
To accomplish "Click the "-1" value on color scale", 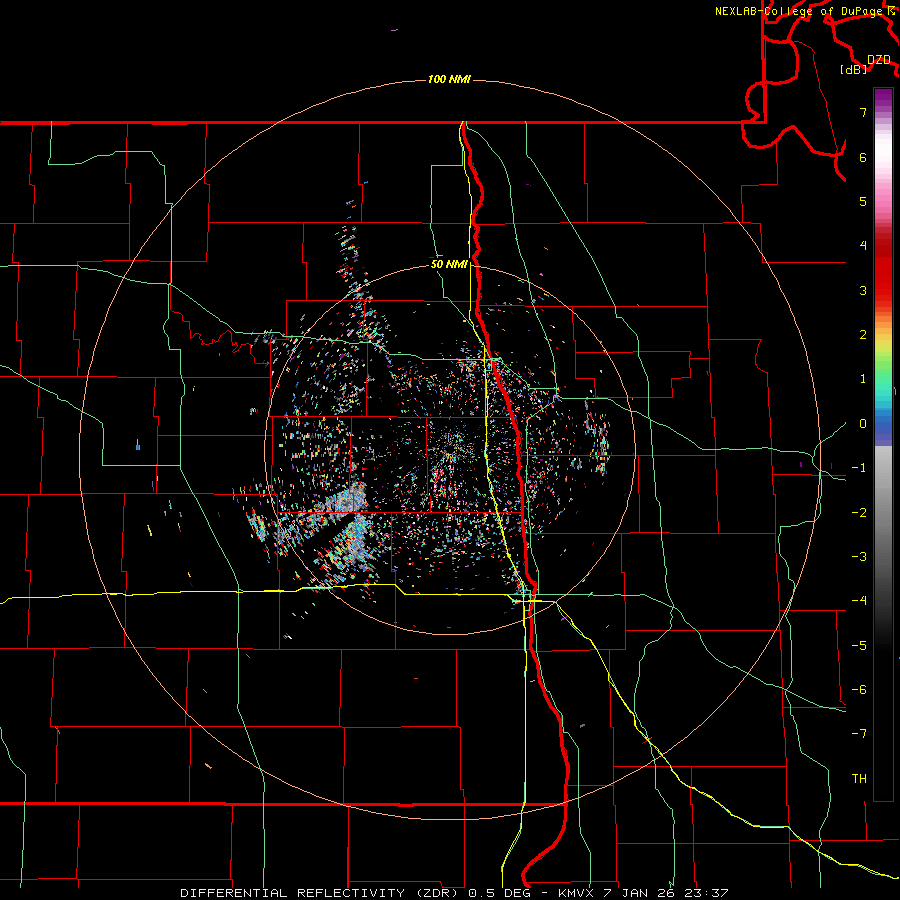I will pyautogui.click(x=859, y=468).
